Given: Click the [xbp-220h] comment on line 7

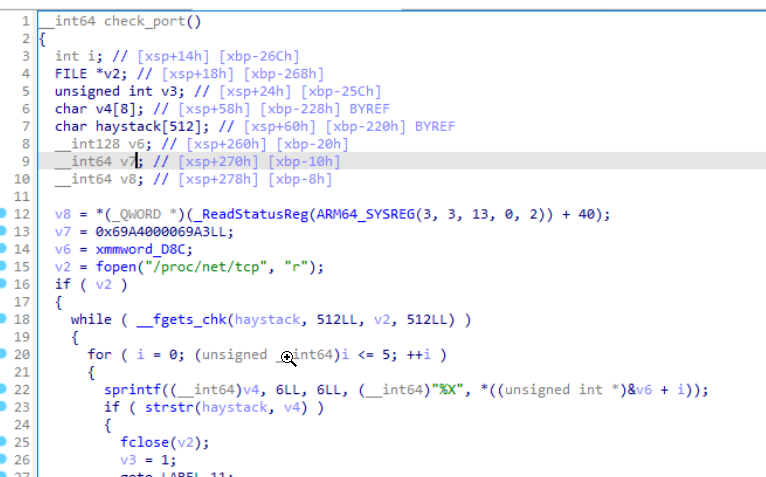Looking at the screenshot, I should pos(365,126).
